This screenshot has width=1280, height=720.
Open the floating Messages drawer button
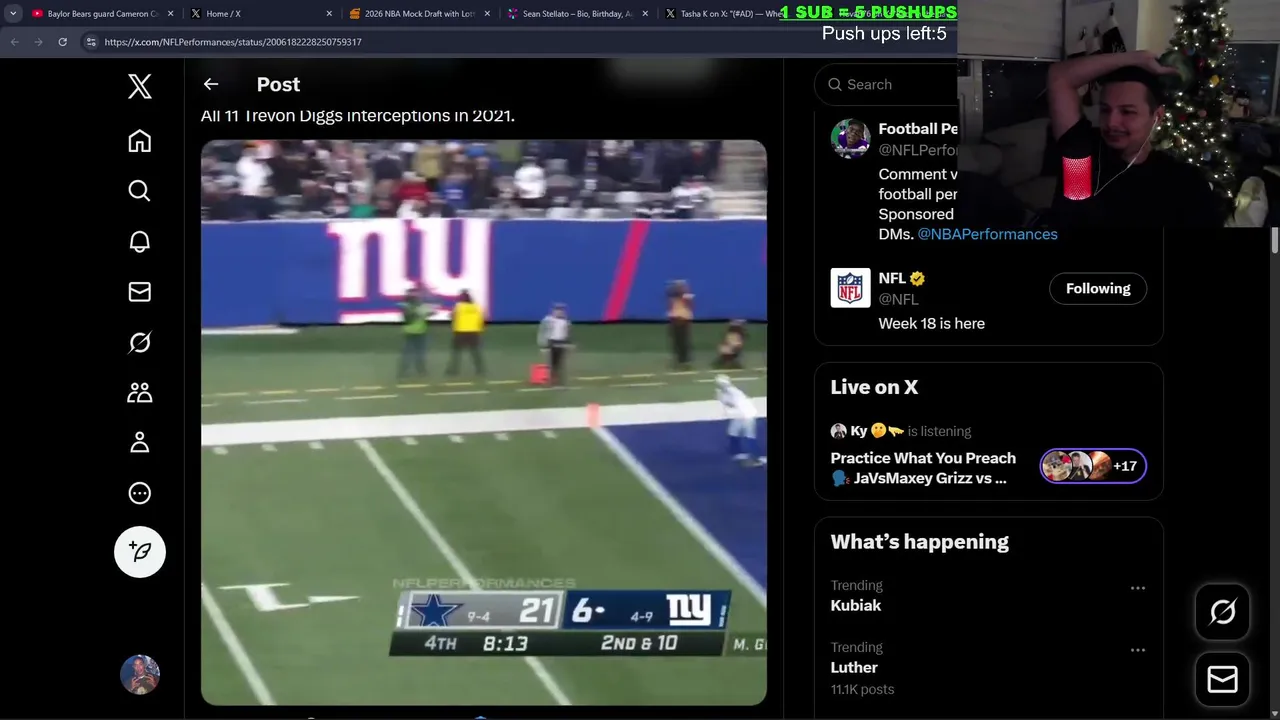point(1222,680)
